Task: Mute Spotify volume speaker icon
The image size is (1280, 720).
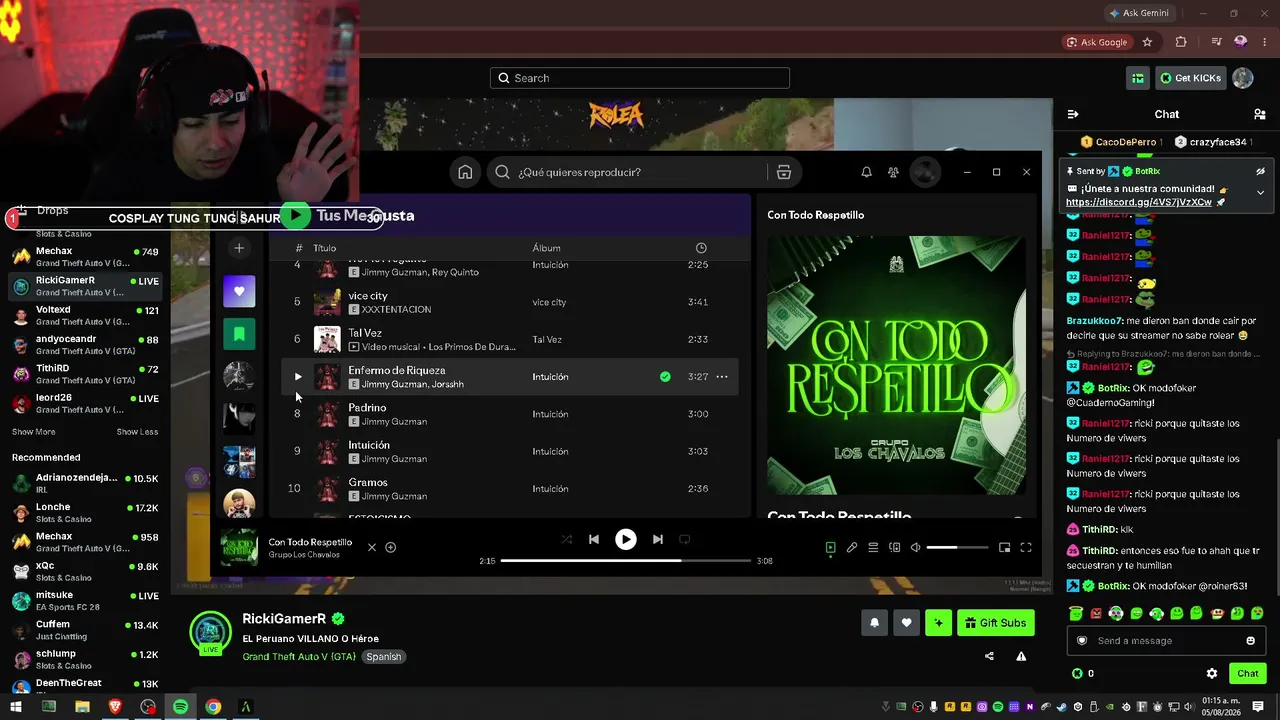Action: coord(915,548)
